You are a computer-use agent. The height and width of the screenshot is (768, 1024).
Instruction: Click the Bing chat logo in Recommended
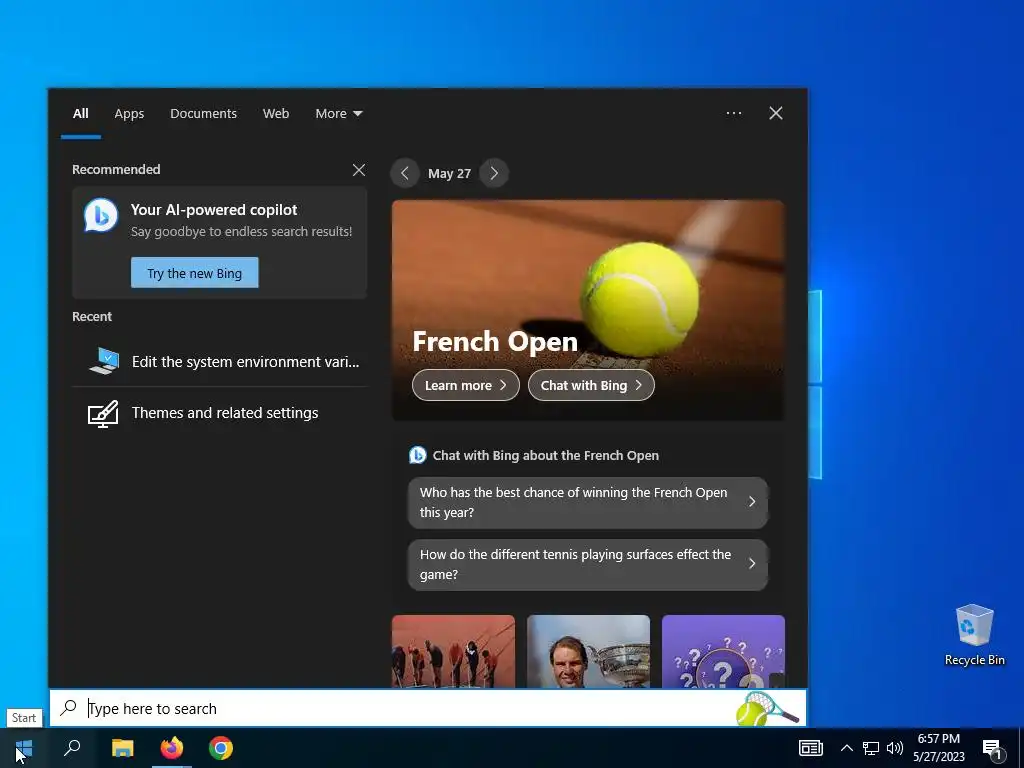(101, 216)
